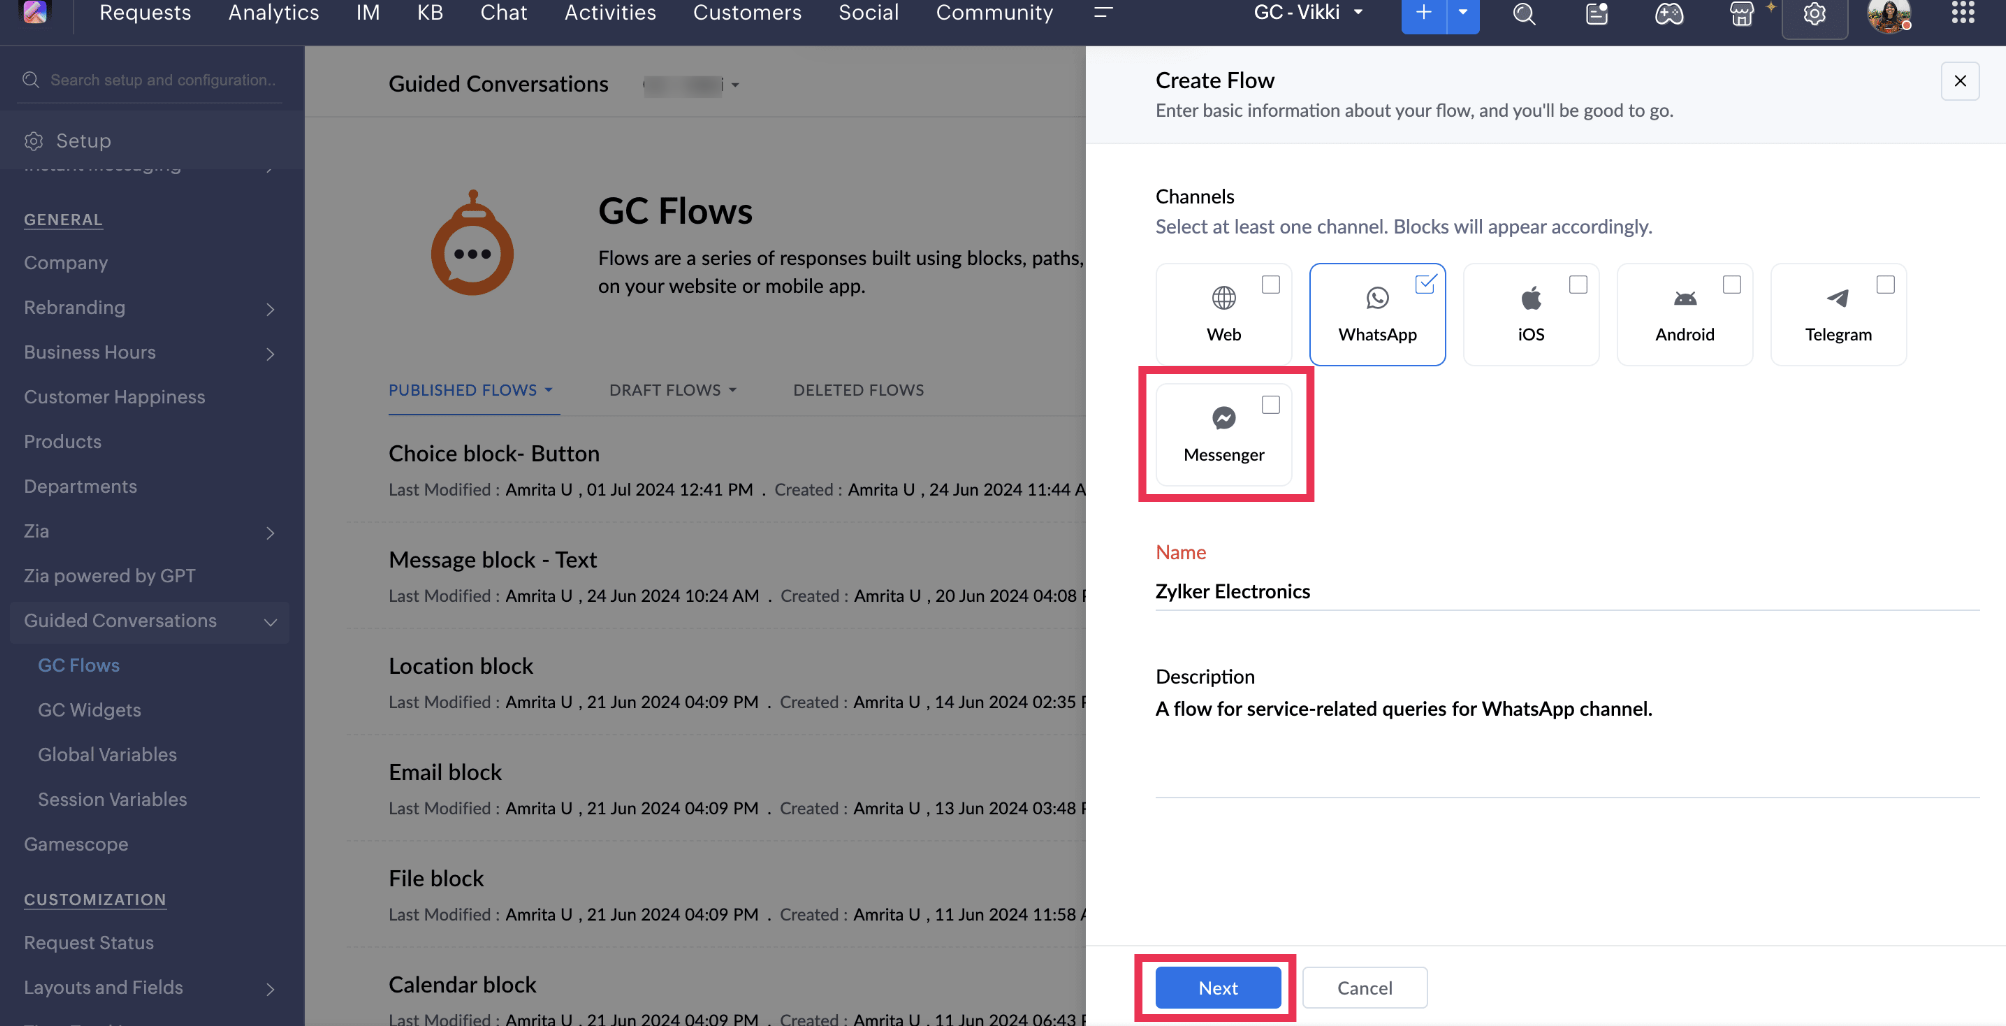Viewport: 2006px width, 1026px height.
Task: Open the Social menu
Action: (868, 13)
